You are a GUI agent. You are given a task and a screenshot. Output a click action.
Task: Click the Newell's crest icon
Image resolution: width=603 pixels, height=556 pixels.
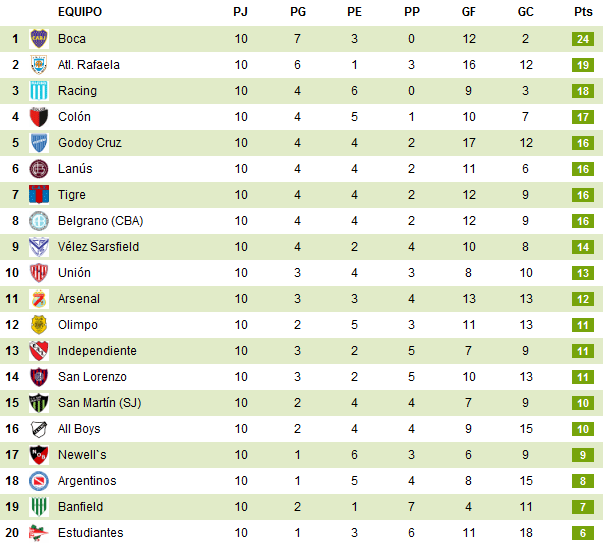(x=39, y=455)
